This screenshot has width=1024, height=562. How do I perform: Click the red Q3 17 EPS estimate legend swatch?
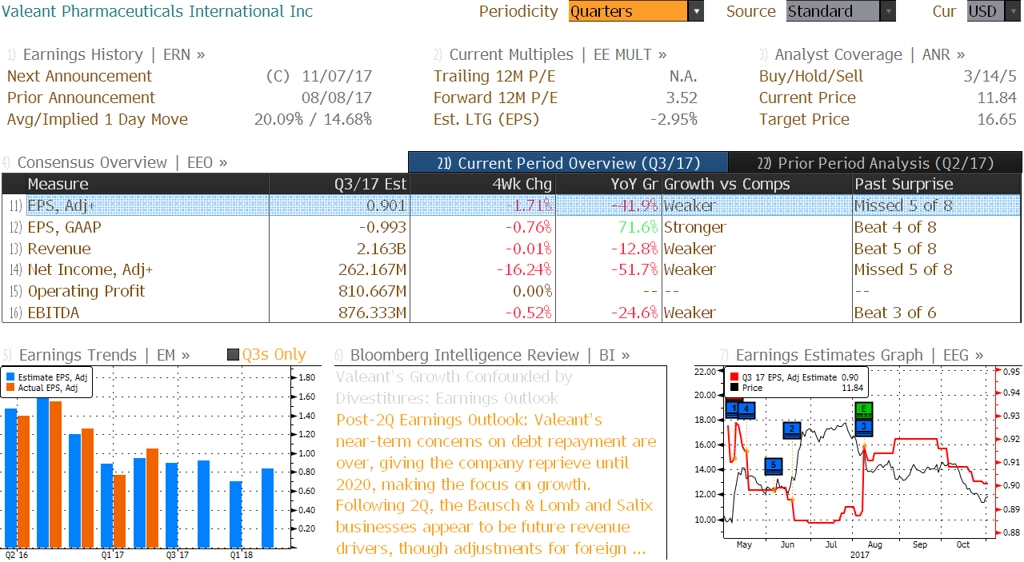[734, 377]
